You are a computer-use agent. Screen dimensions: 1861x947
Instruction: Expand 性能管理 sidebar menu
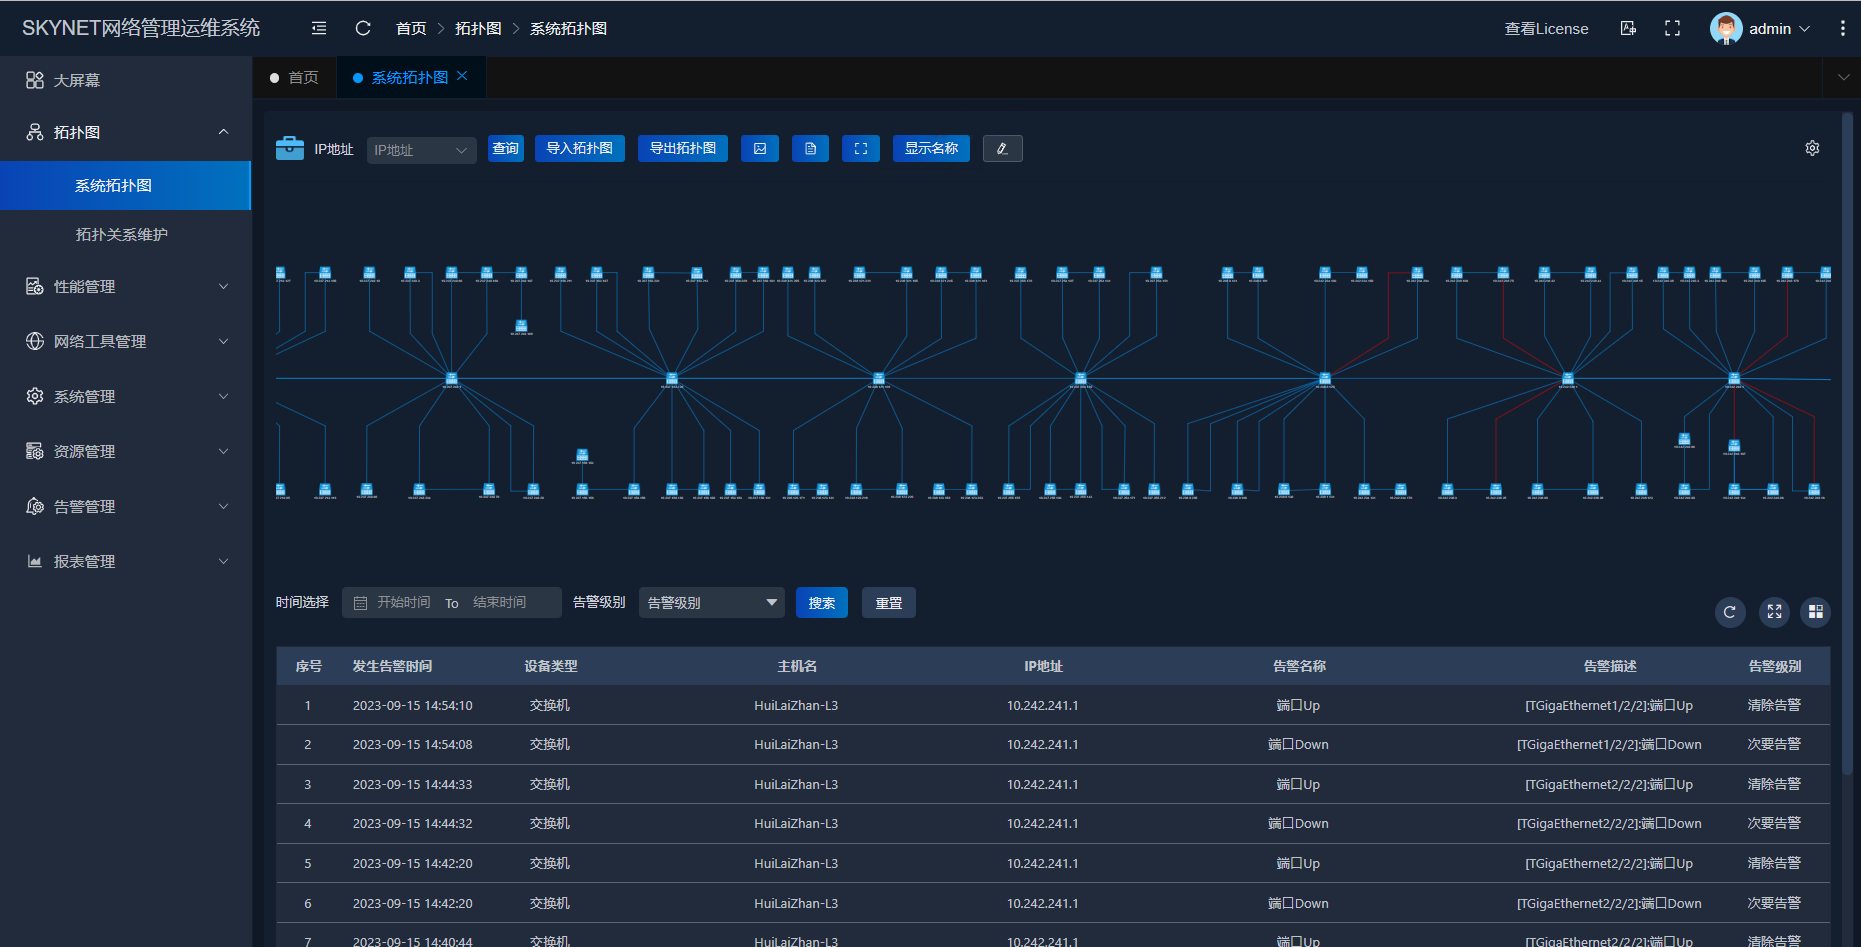click(x=126, y=286)
